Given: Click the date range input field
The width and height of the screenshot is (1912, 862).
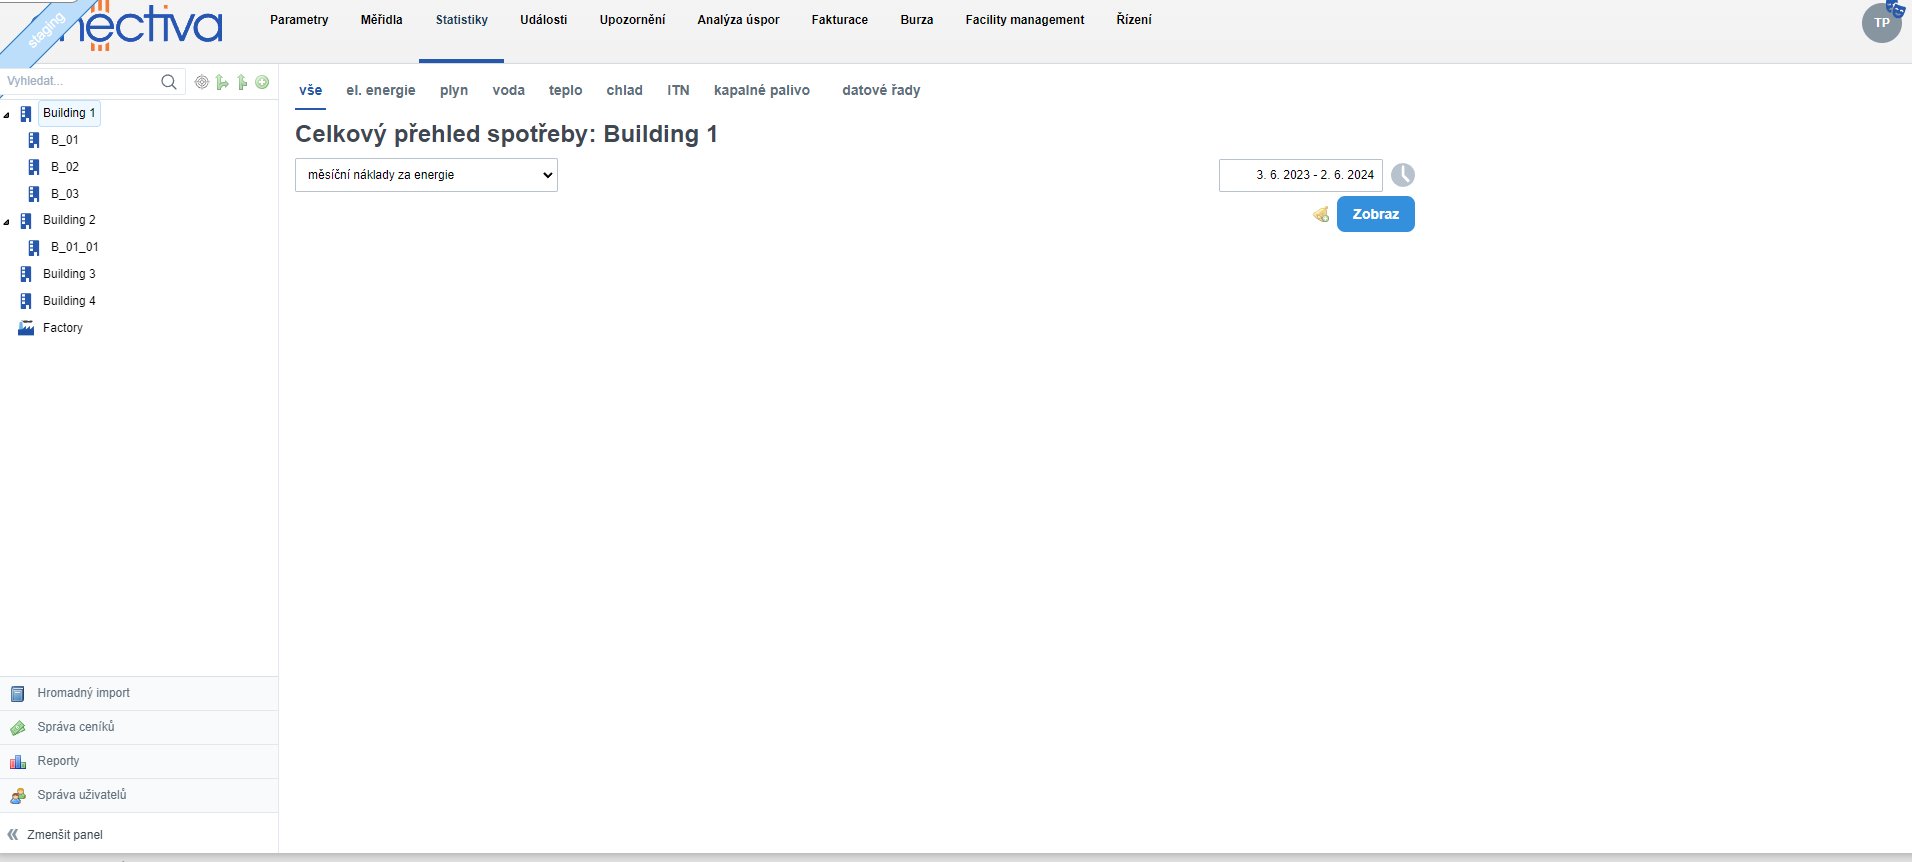Looking at the screenshot, I should point(1300,175).
